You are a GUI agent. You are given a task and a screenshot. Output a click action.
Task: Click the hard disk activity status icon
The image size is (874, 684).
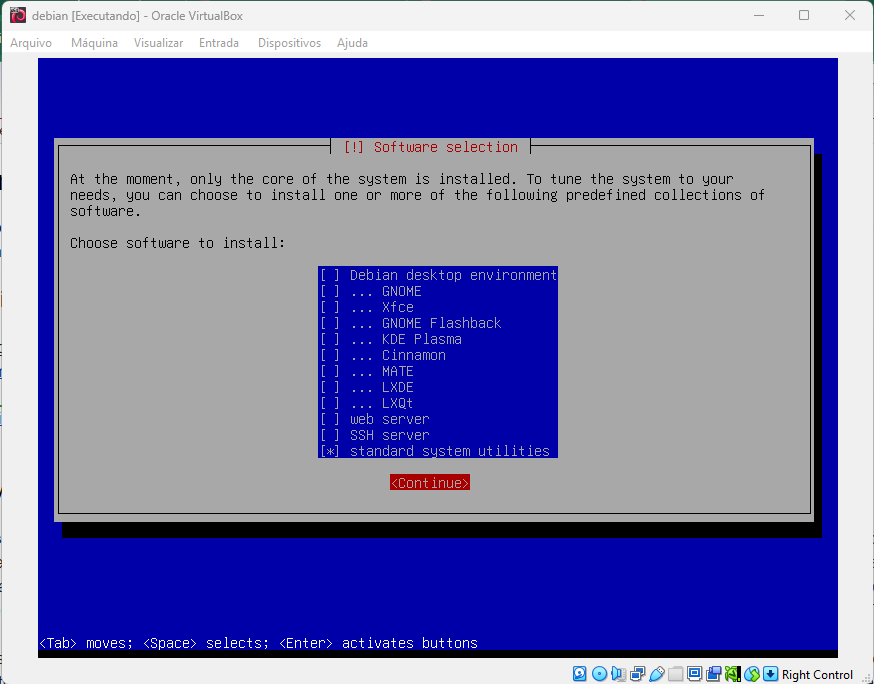(580, 674)
